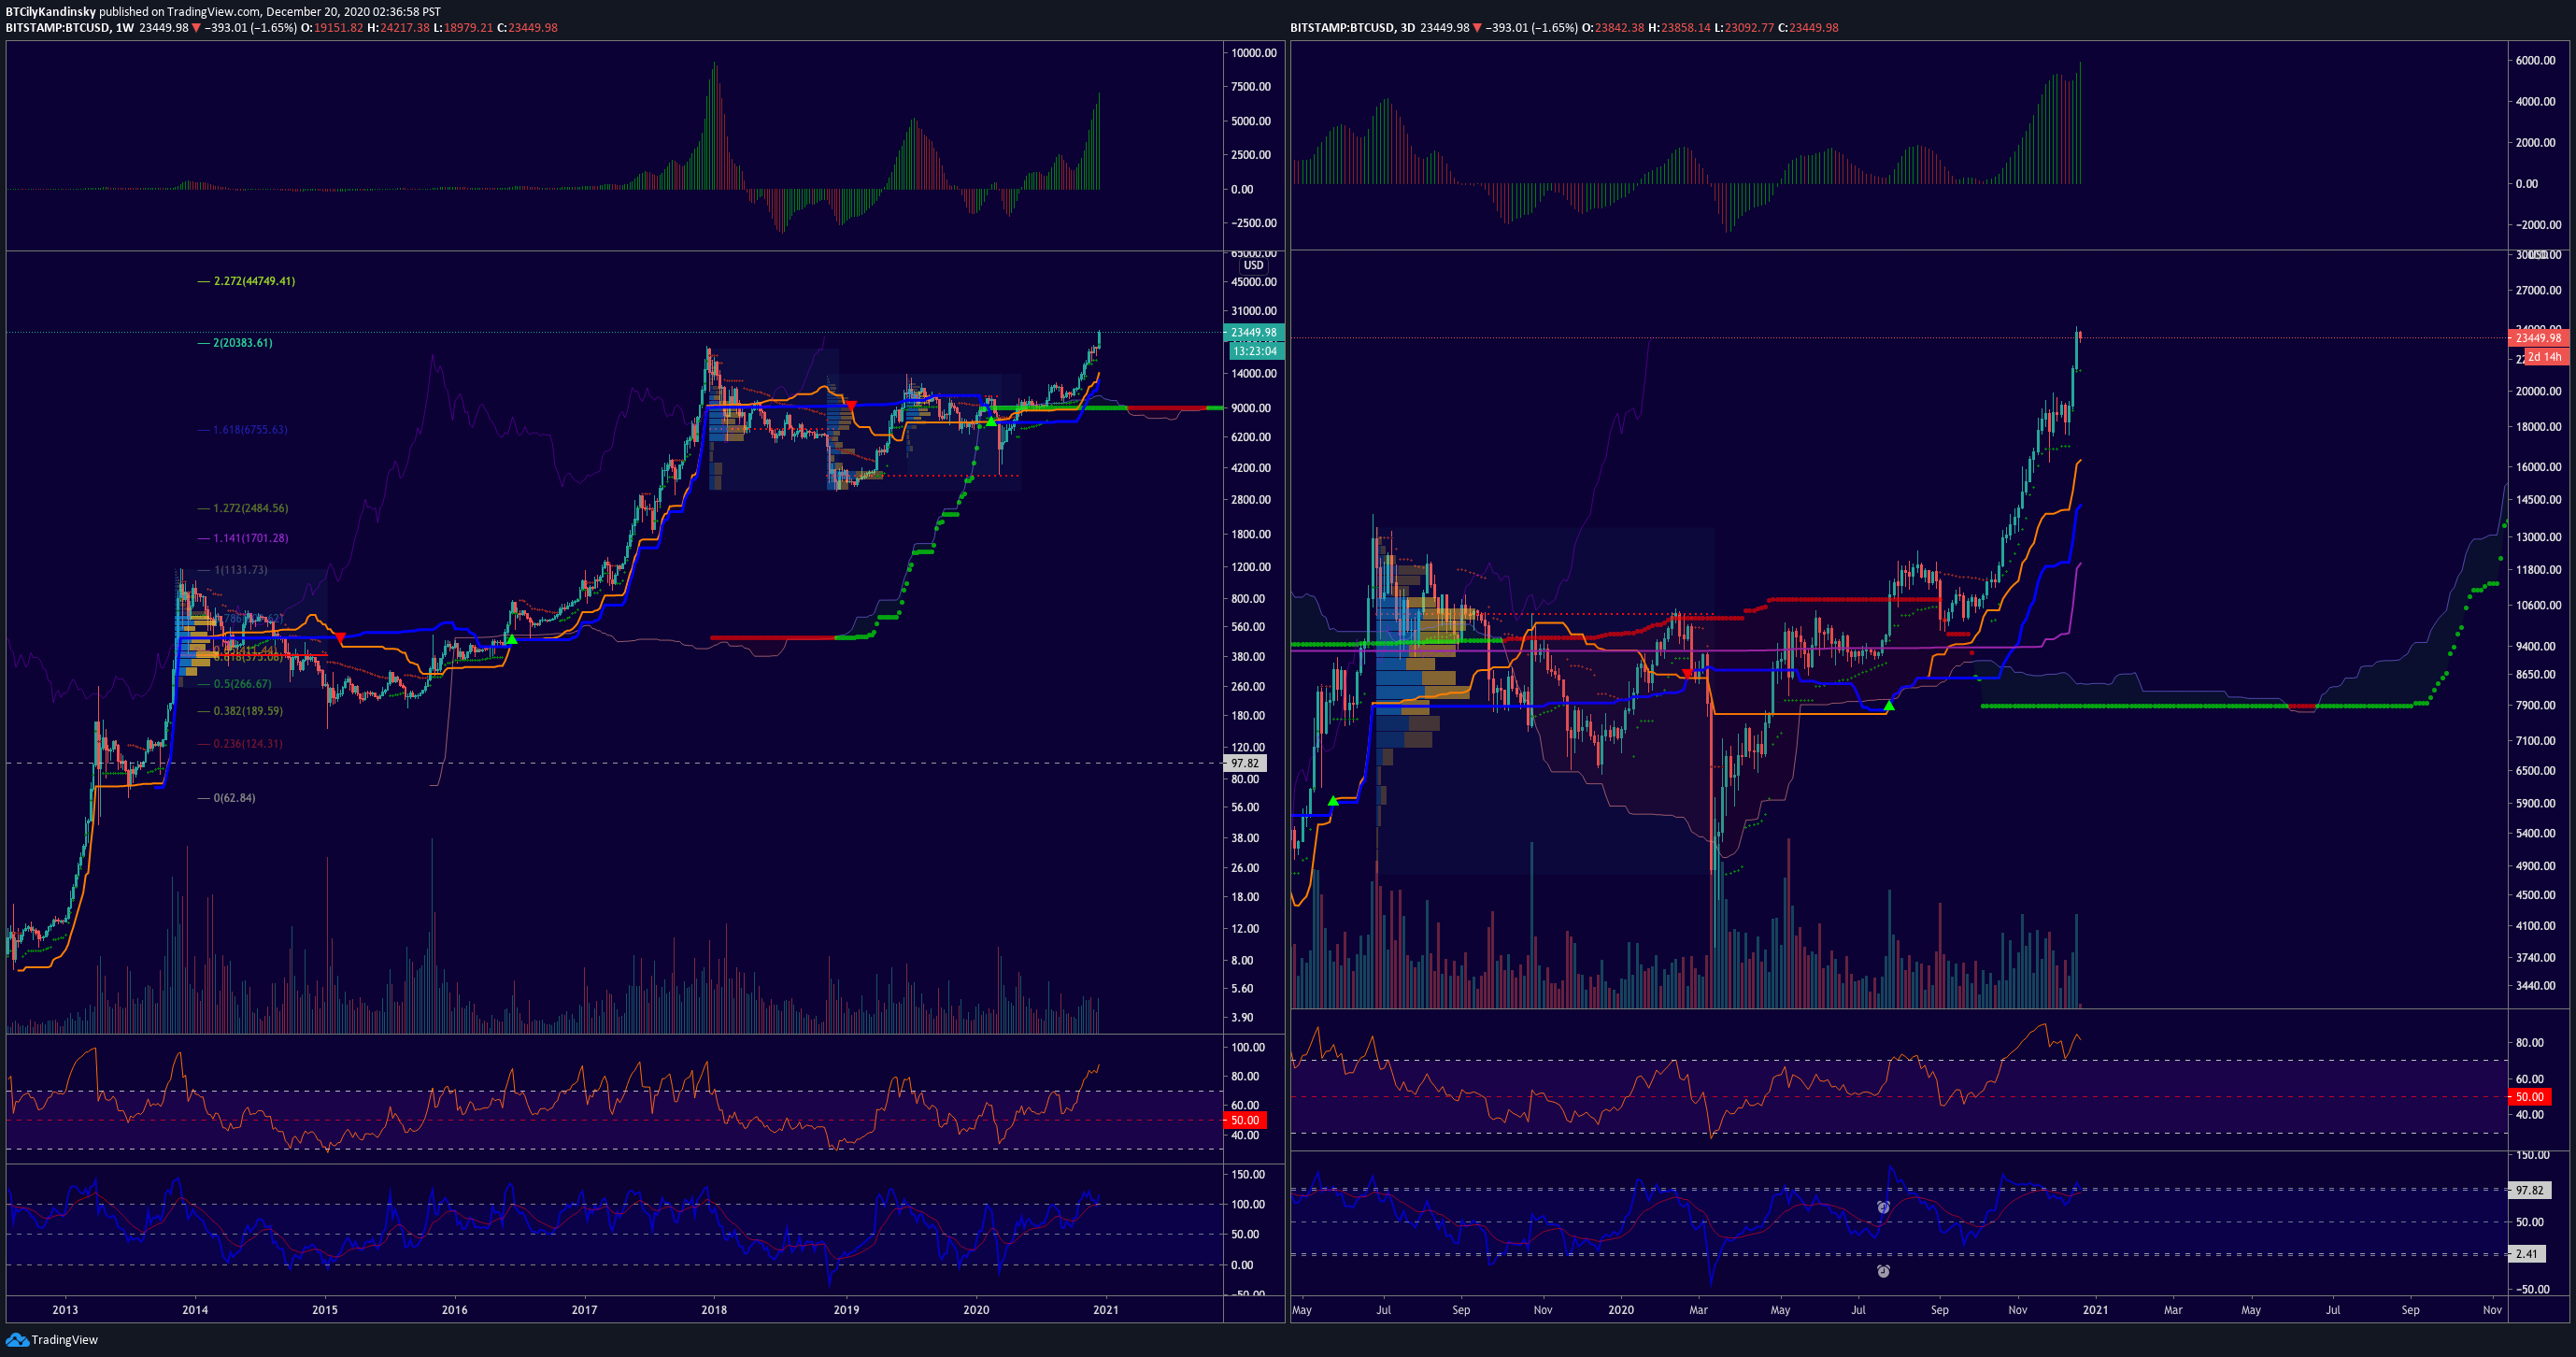This screenshot has width=2576, height=1357.
Task: Select green up-triangle near July 2020 on 3D chart
Action: coord(1889,706)
